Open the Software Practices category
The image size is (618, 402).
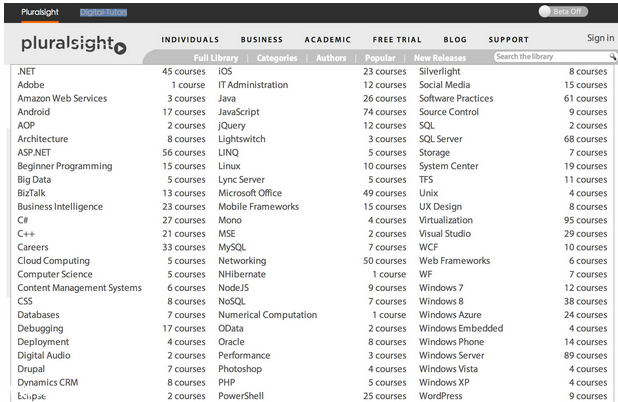coord(456,98)
